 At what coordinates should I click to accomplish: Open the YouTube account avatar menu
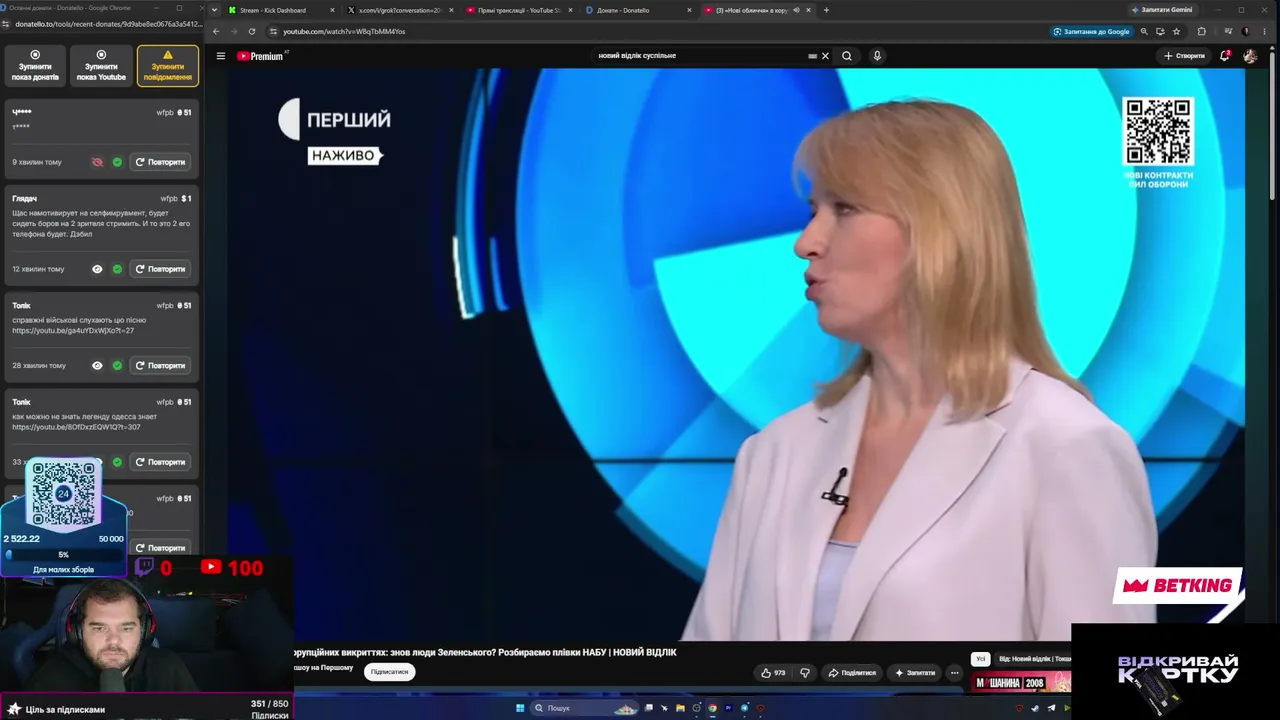(1250, 56)
